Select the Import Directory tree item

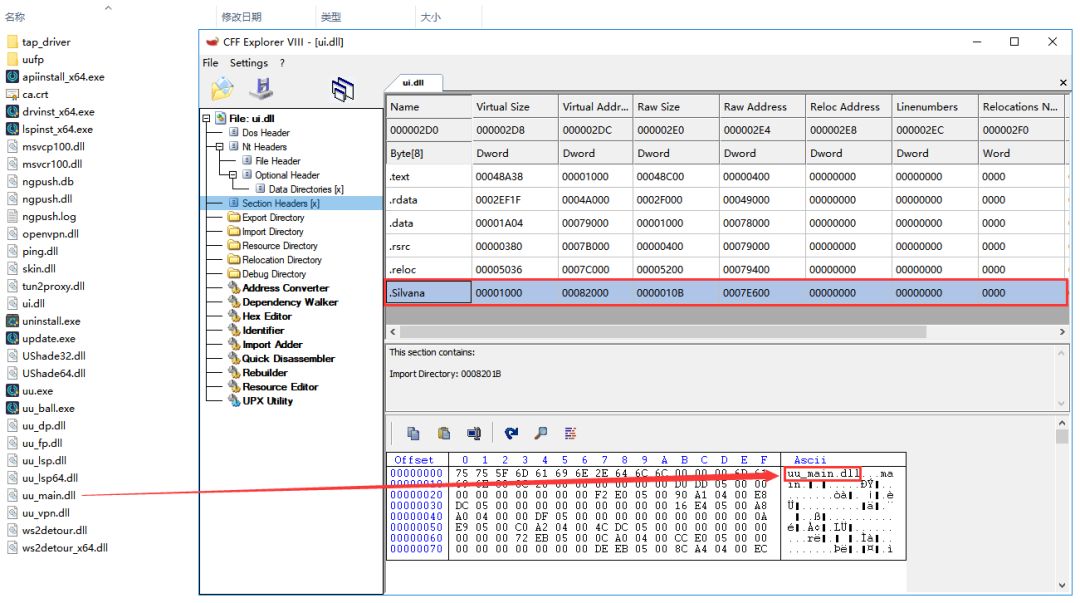pos(272,231)
